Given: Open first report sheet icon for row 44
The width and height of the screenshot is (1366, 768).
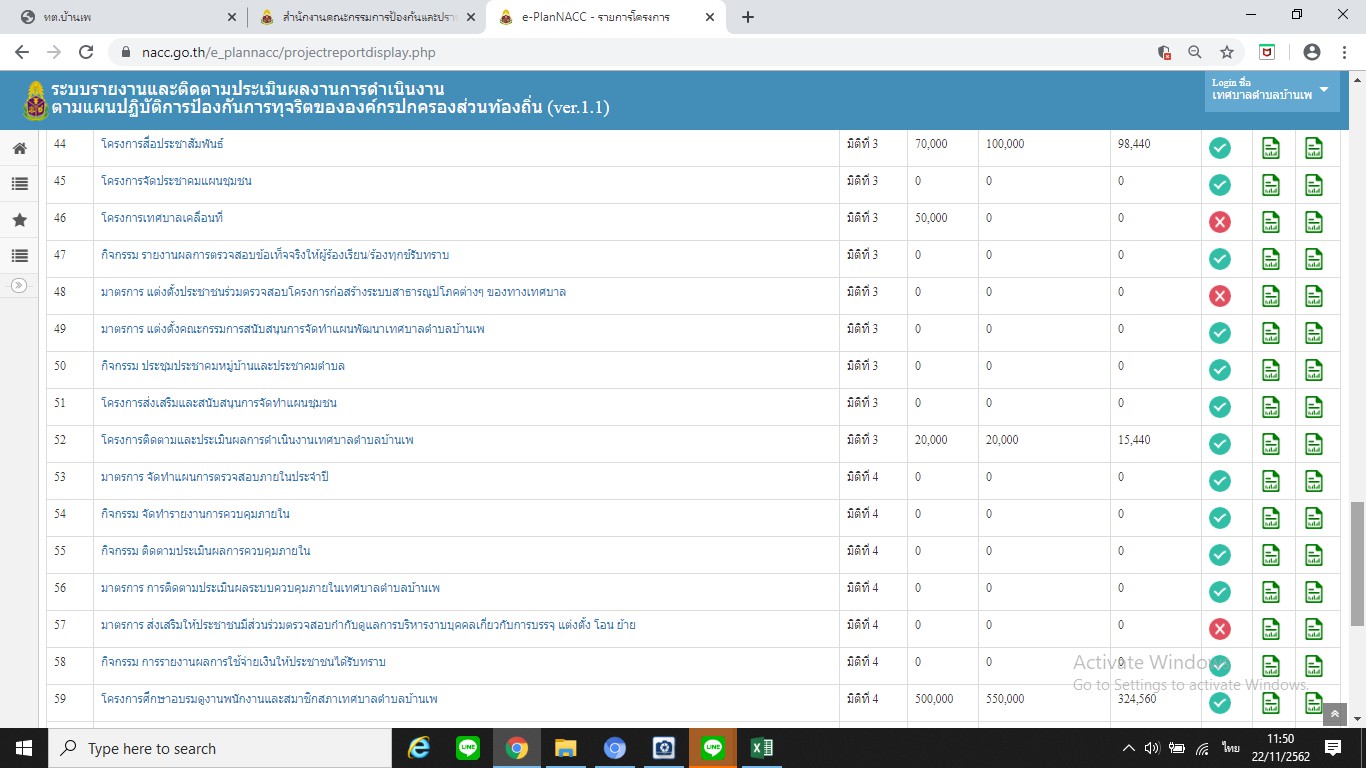Looking at the screenshot, I should coord(1271,148).
